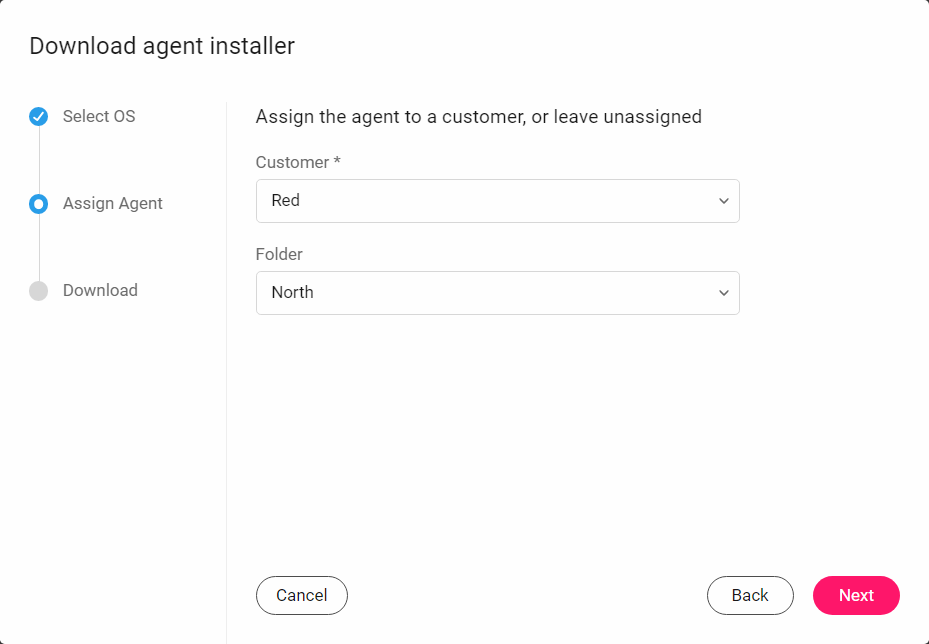
Task: Click the active Assign Agent step circle
Action: 39,204
